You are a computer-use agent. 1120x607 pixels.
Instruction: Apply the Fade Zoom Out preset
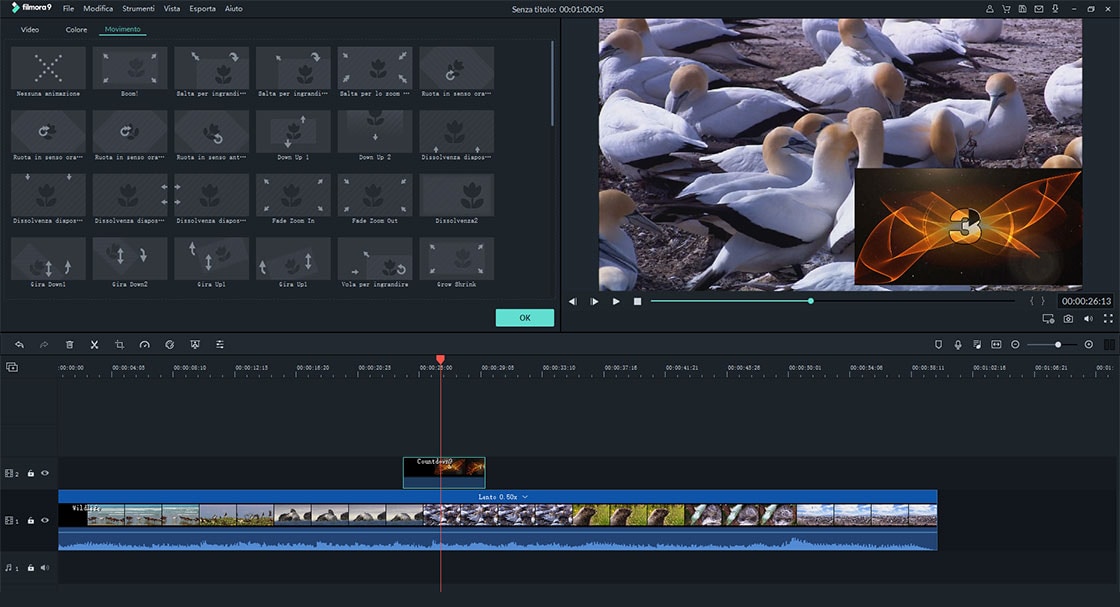(x=375, y=199)
